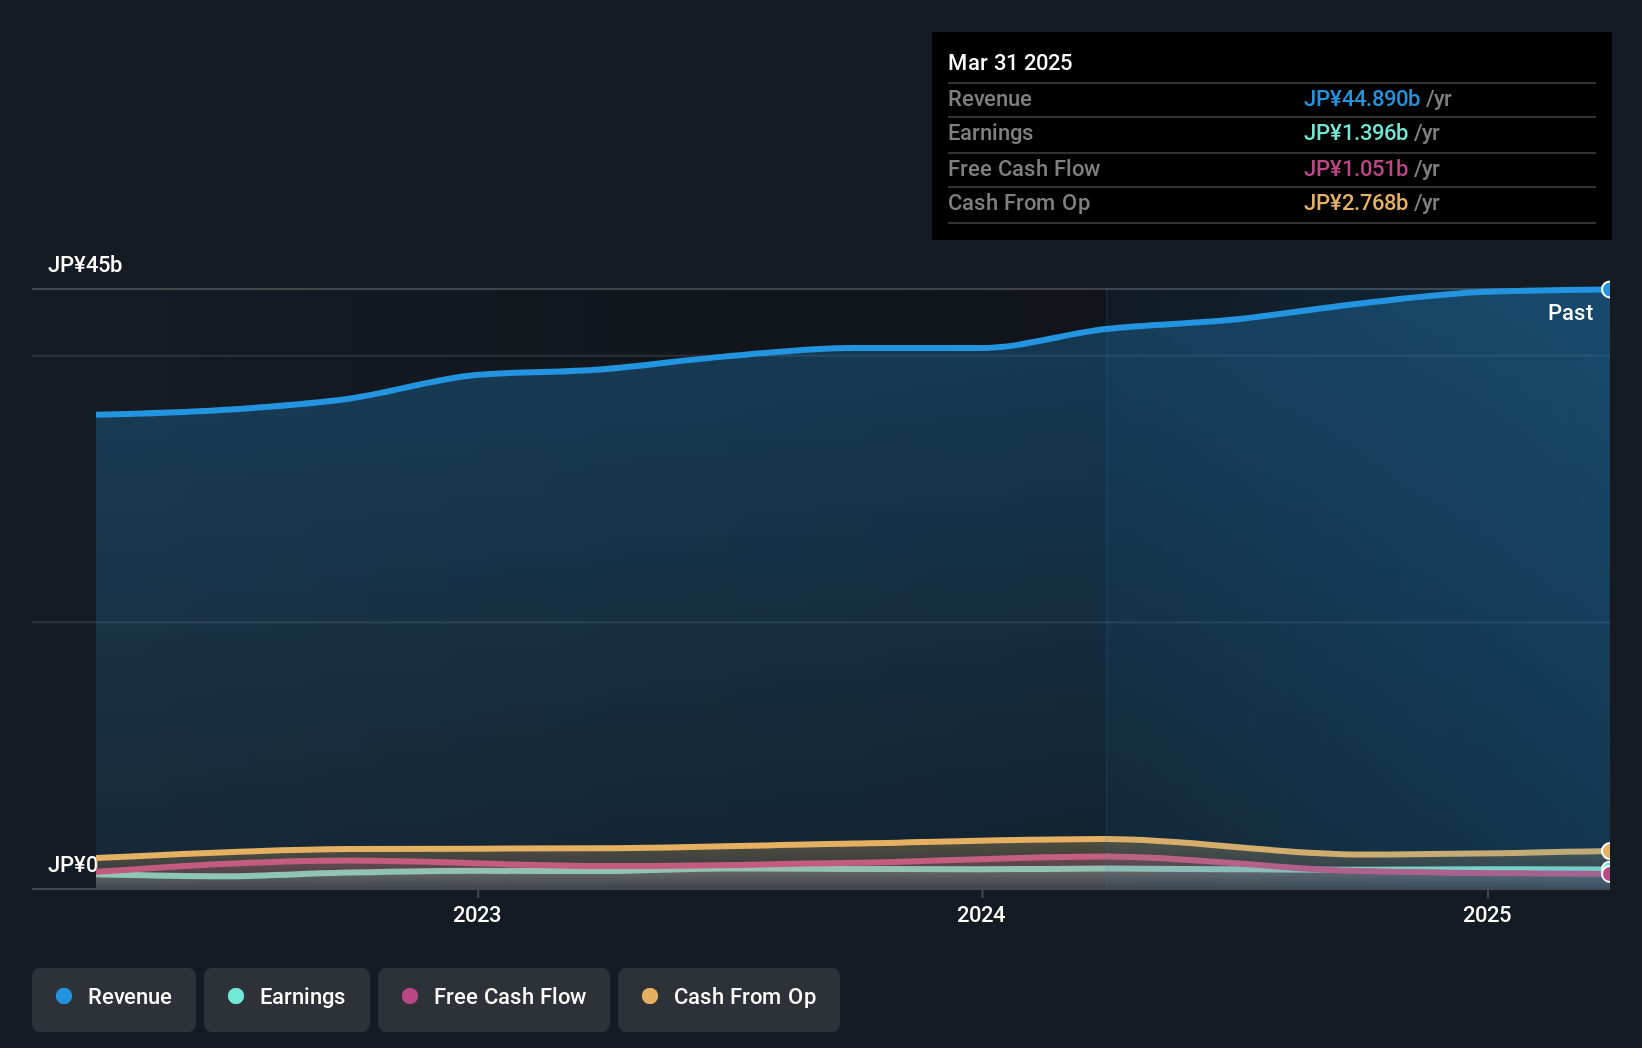This screenshot has width=1642, height=1048.
Task: Click the Cash From Op label in tooltip
Action: [x=1019, y=202]
